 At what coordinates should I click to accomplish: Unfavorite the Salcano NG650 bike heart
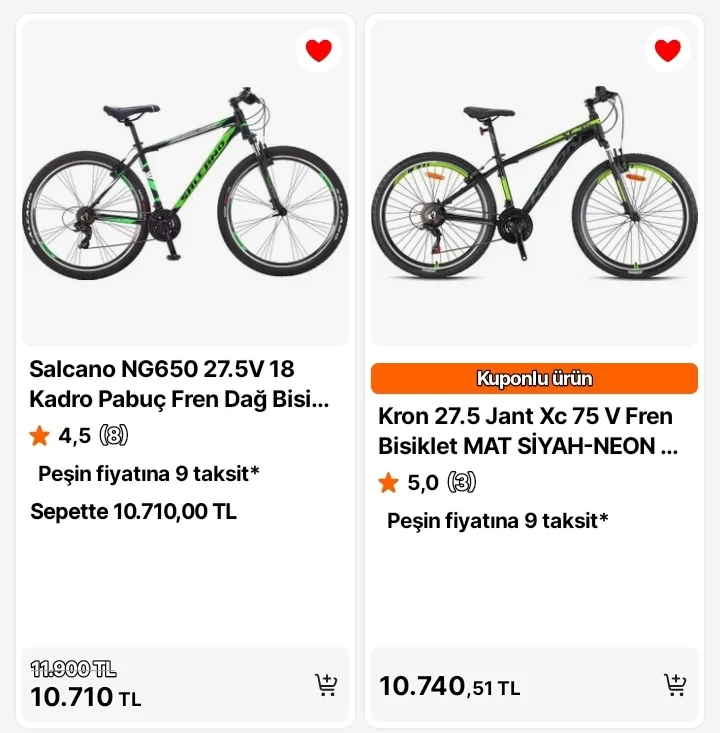[x=318, y=50]
